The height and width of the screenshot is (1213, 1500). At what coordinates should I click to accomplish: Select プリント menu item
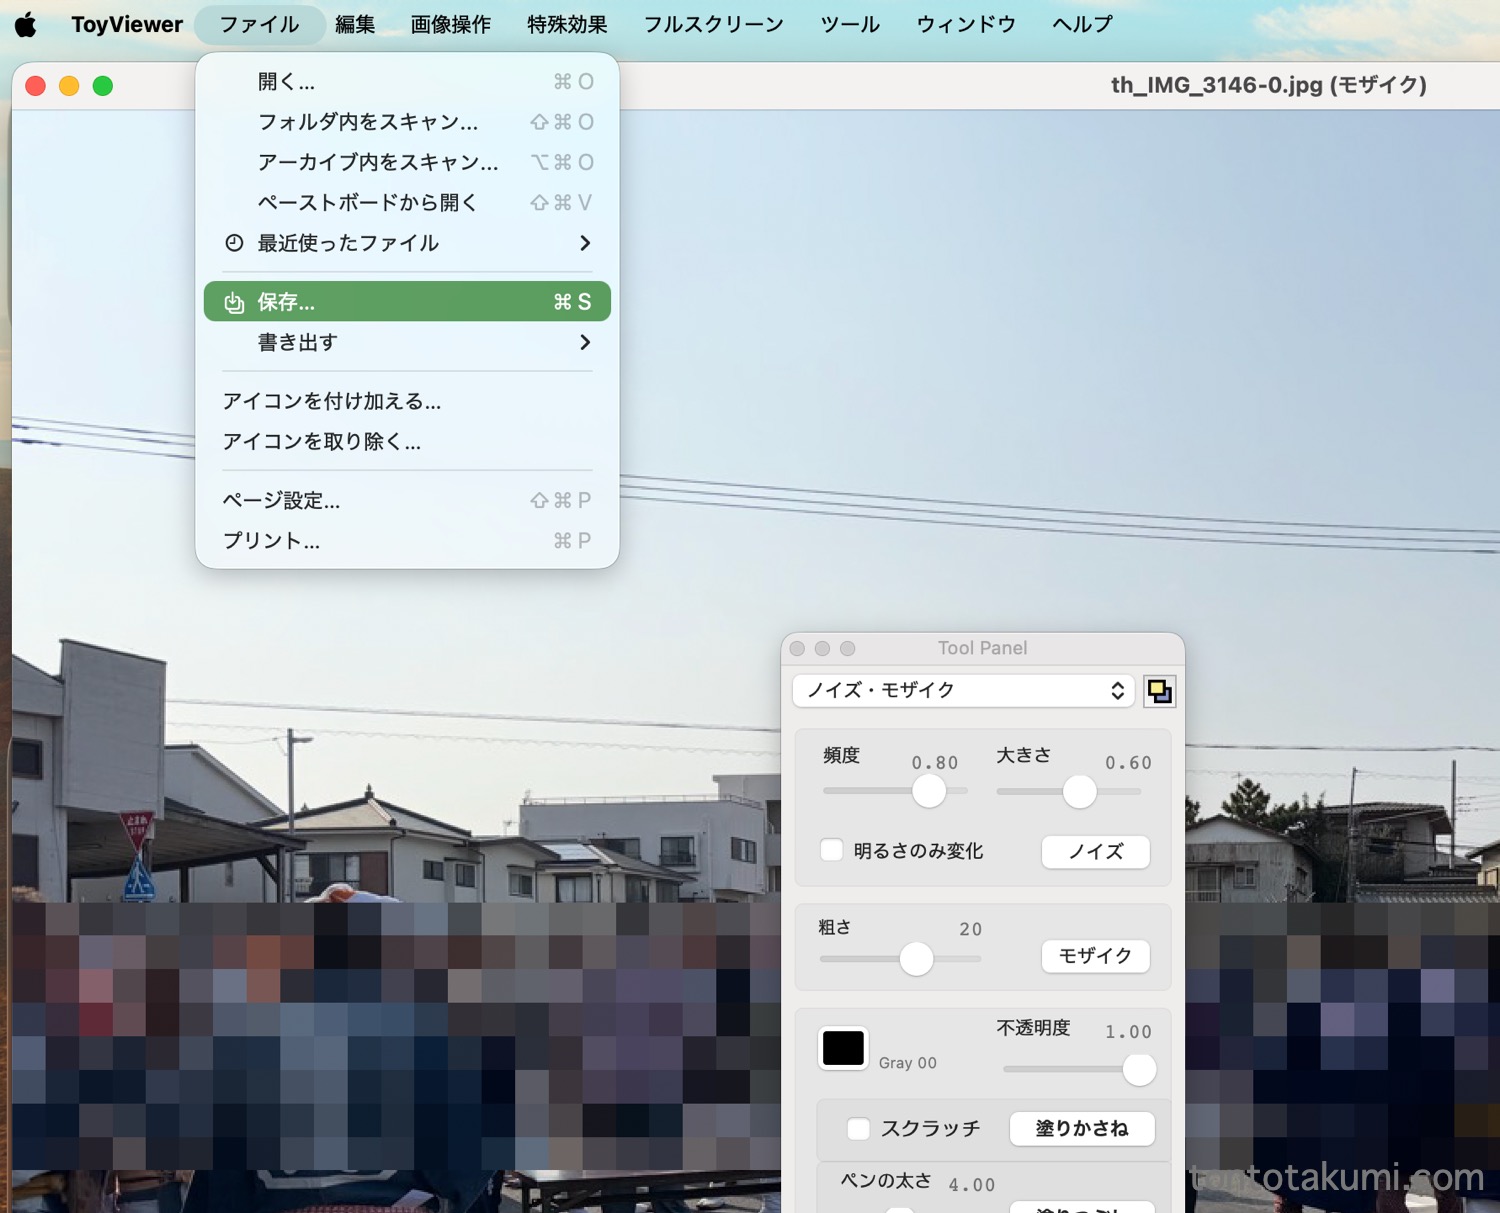coord(271,541)
